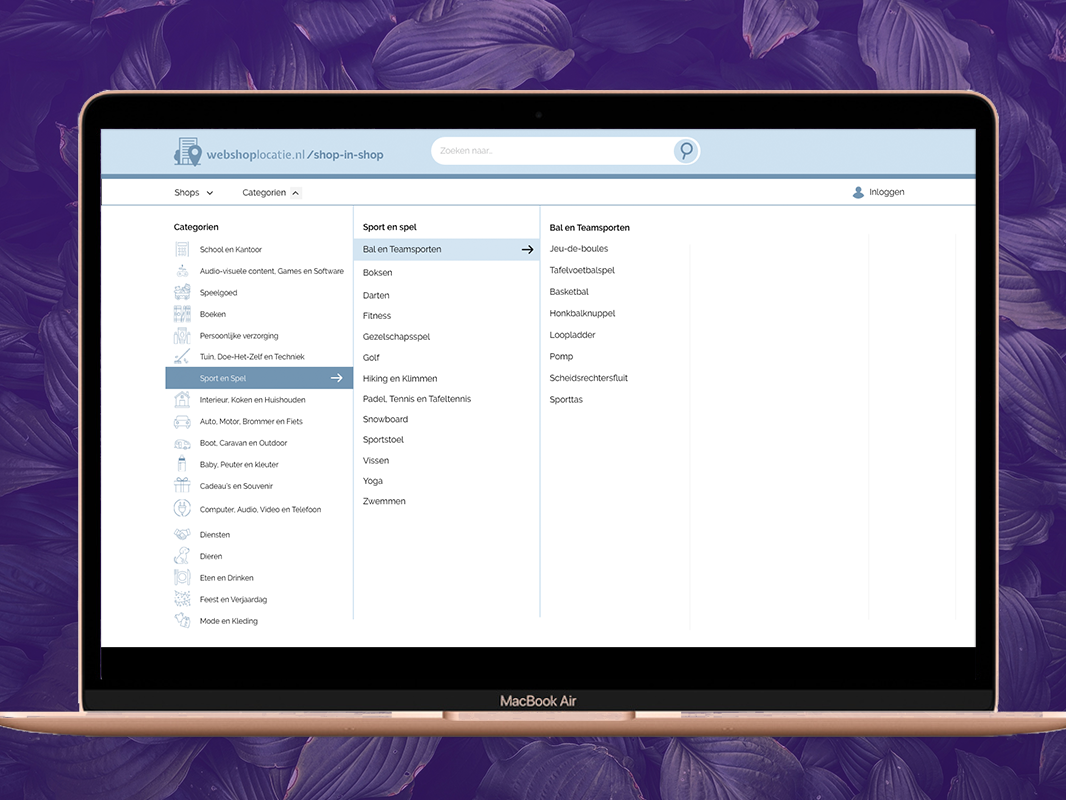The image size is (1066, 800).
Task: Select Bal en Teamsporten subcategory
Action: pyautogui.click(x=446, y=249)
